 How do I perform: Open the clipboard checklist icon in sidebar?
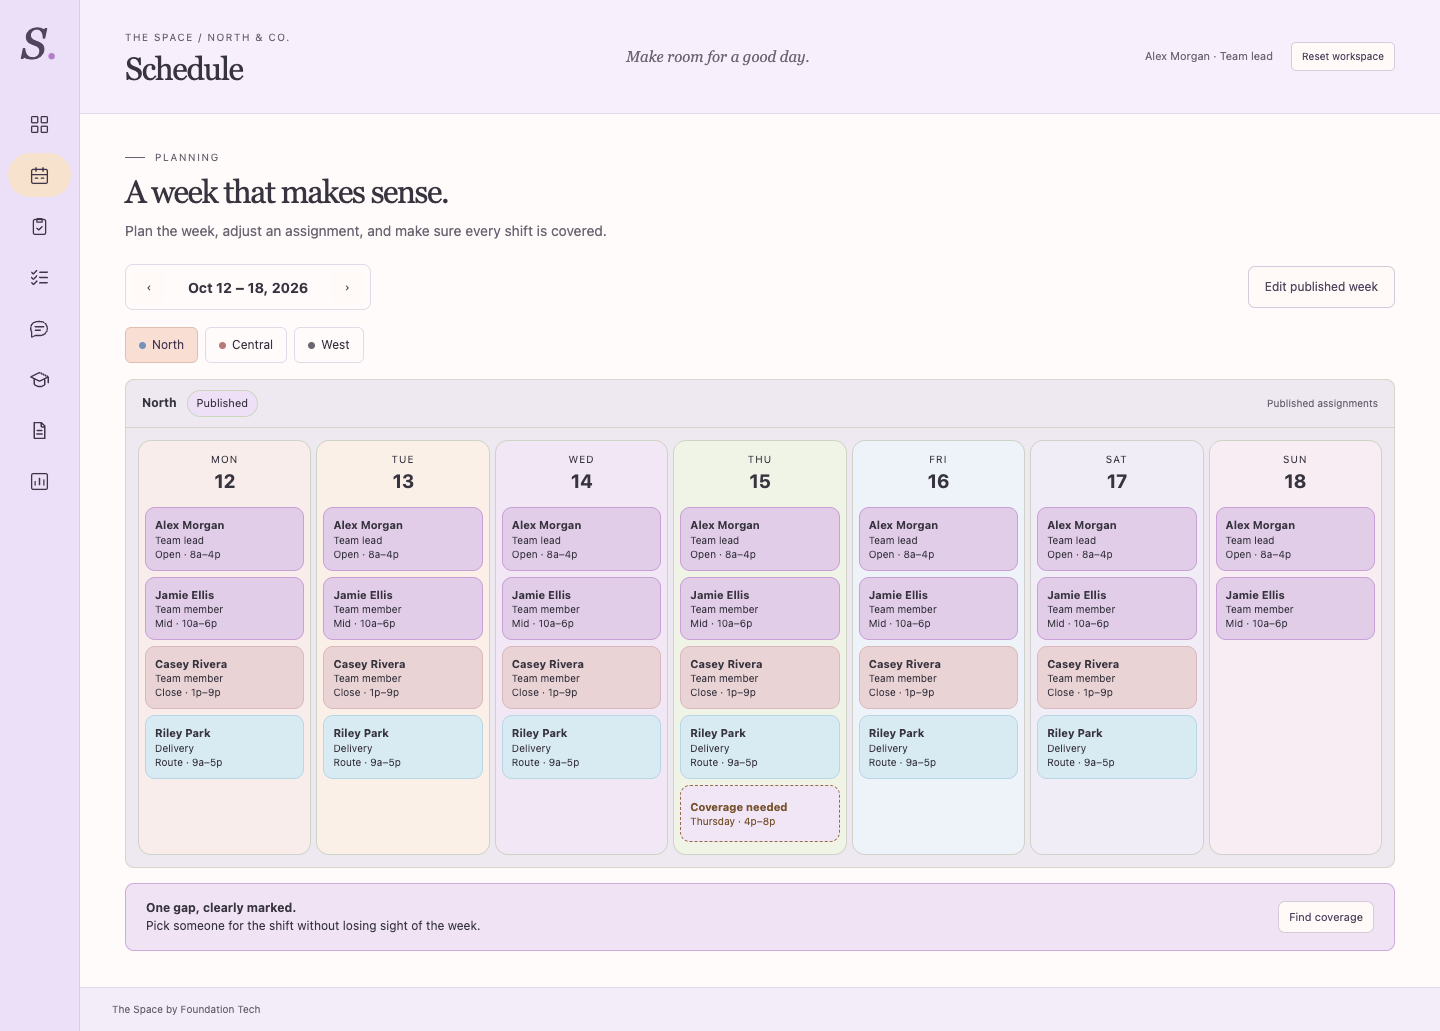click(39, 226)
